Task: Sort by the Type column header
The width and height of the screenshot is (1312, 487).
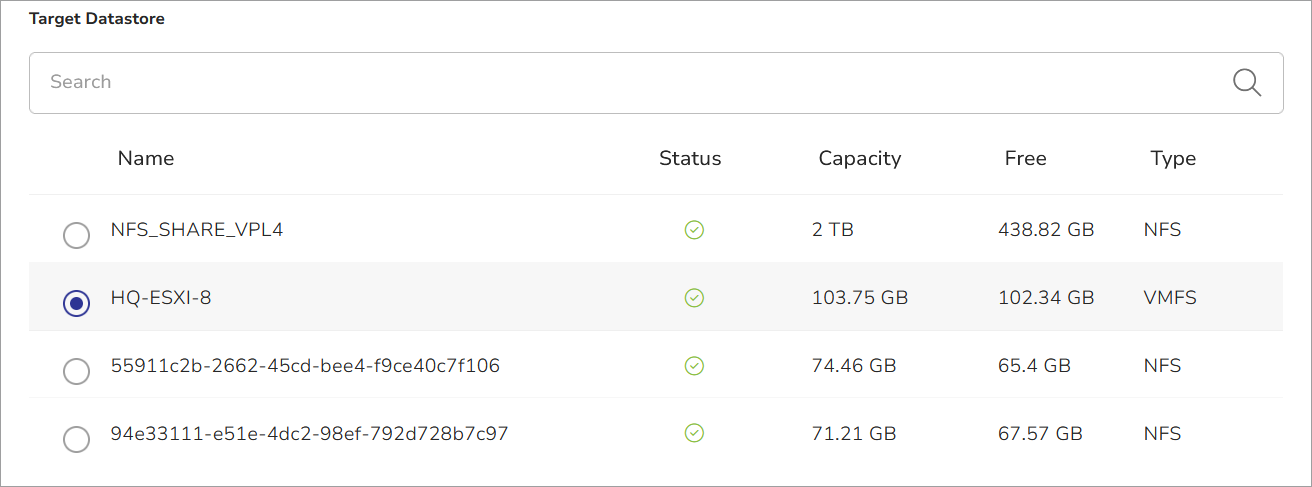Action: click(x=1173, y=158)
